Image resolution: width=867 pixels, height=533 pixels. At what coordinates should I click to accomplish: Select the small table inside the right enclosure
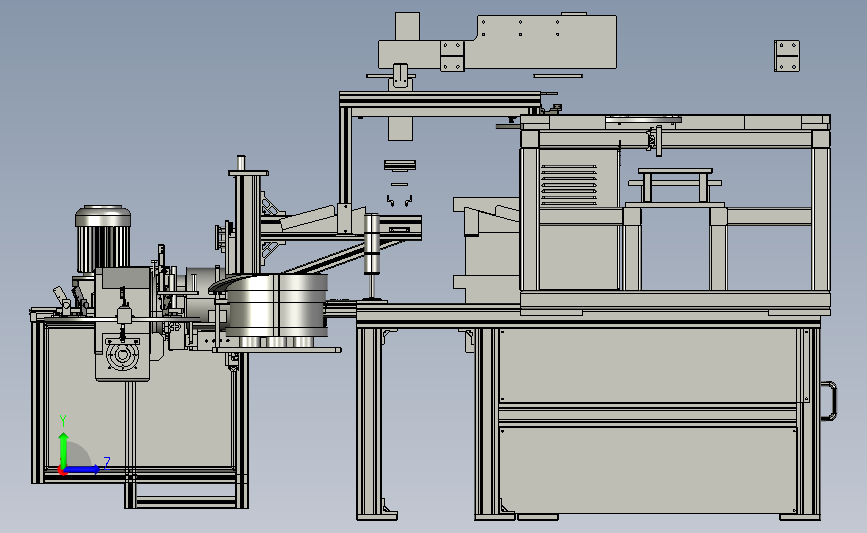point(675,185)
